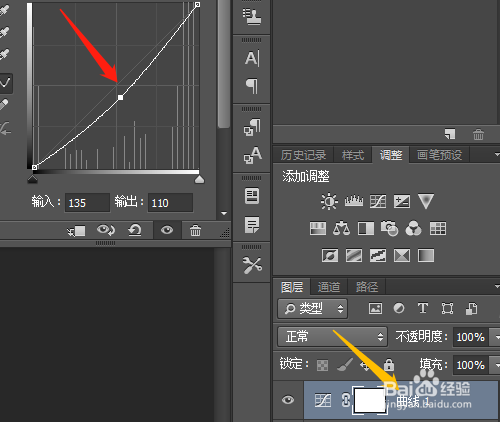Choose the draw curve pencil tool

pos(3,104)
